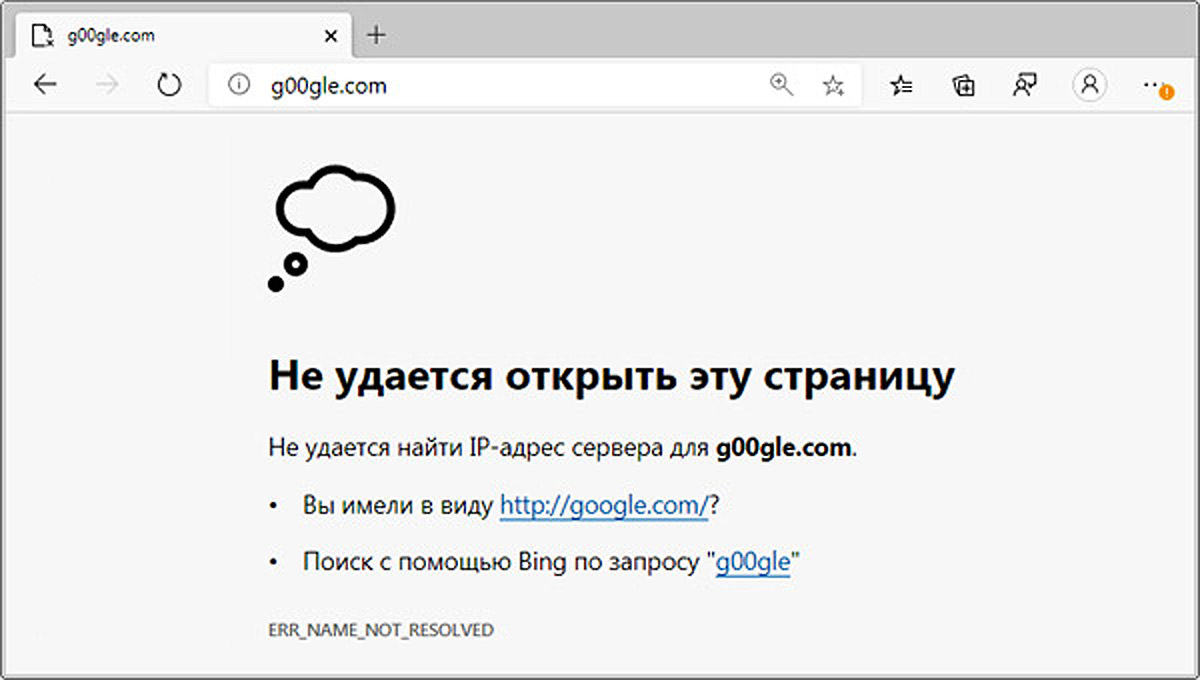Click the page icon on g00gle.com tab
The height and width of the screenshot is (680, 1200).
pos(42,36)
